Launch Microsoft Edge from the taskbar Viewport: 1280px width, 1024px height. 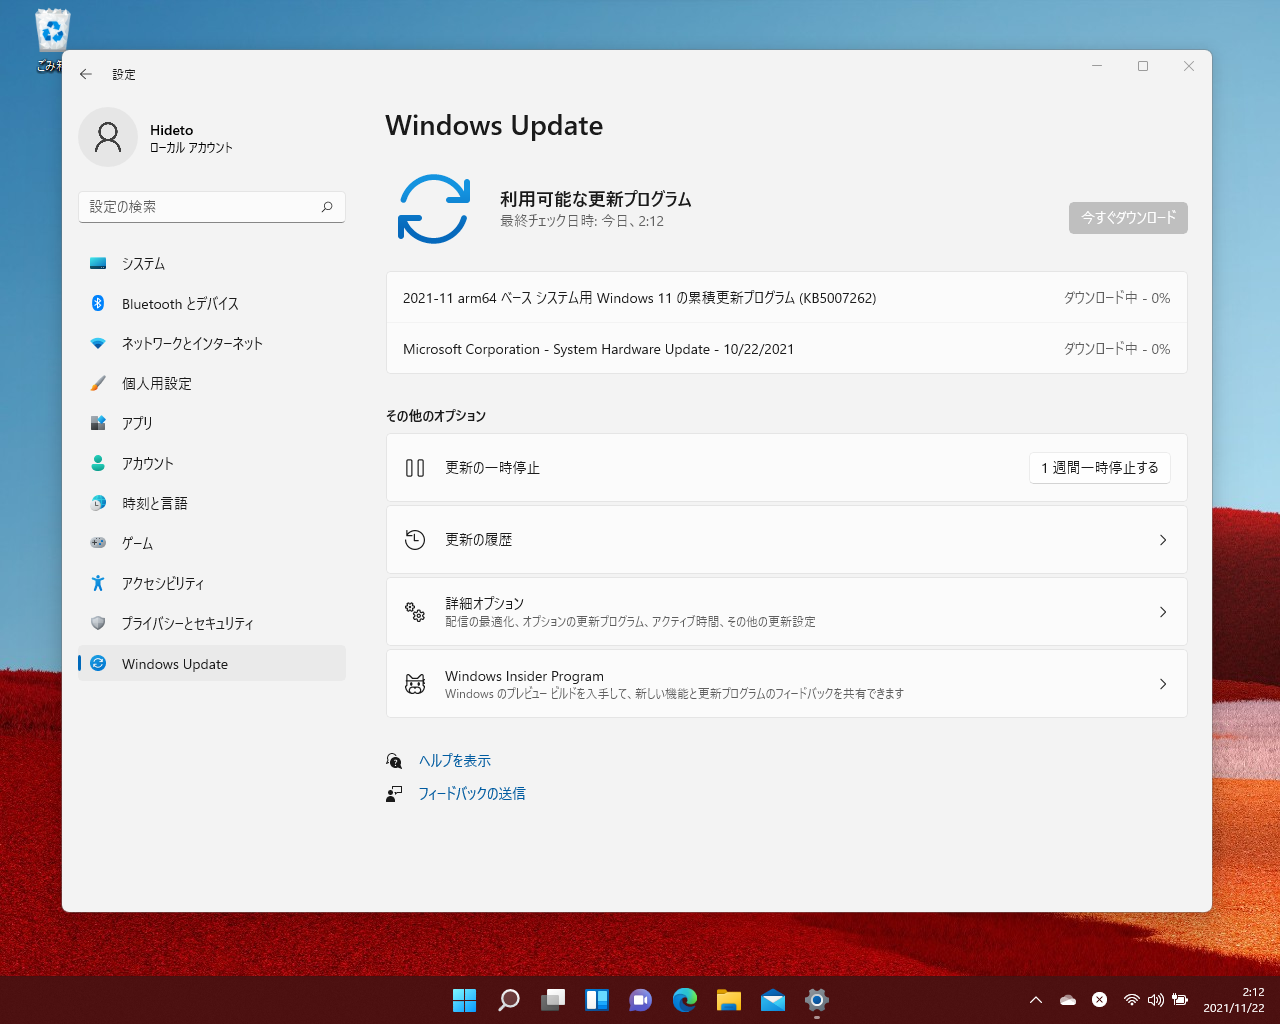pos(684,1000)
